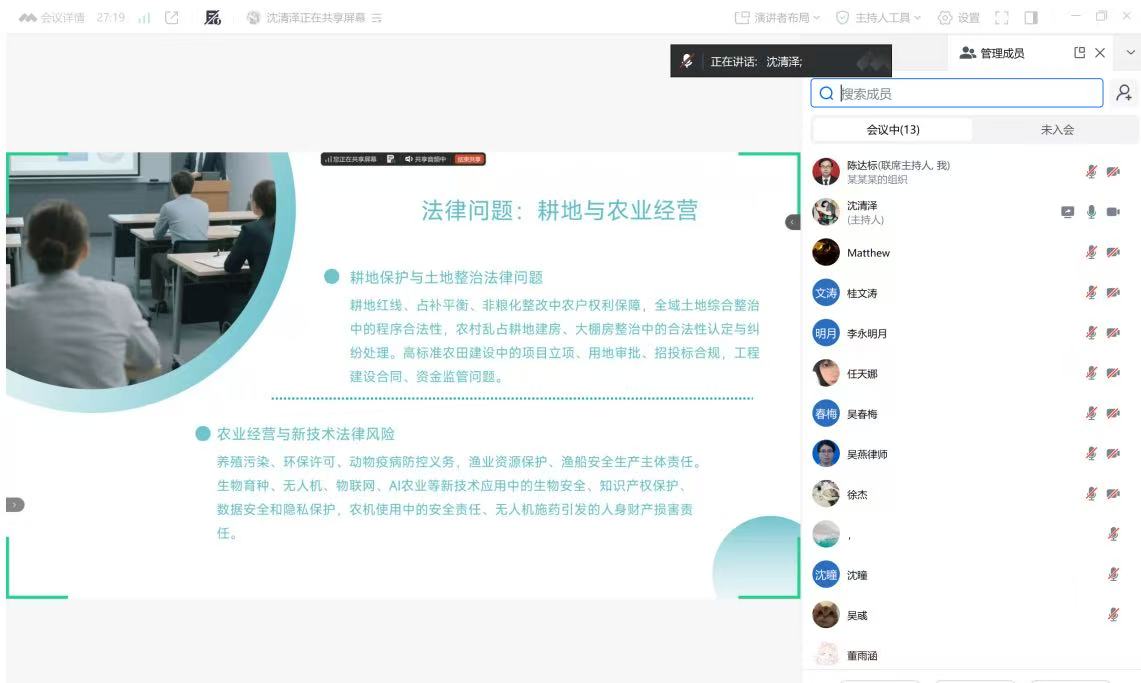Click the network signal strength icon
The width and height of the screenshot is (1141, 683).
[143, 18]
